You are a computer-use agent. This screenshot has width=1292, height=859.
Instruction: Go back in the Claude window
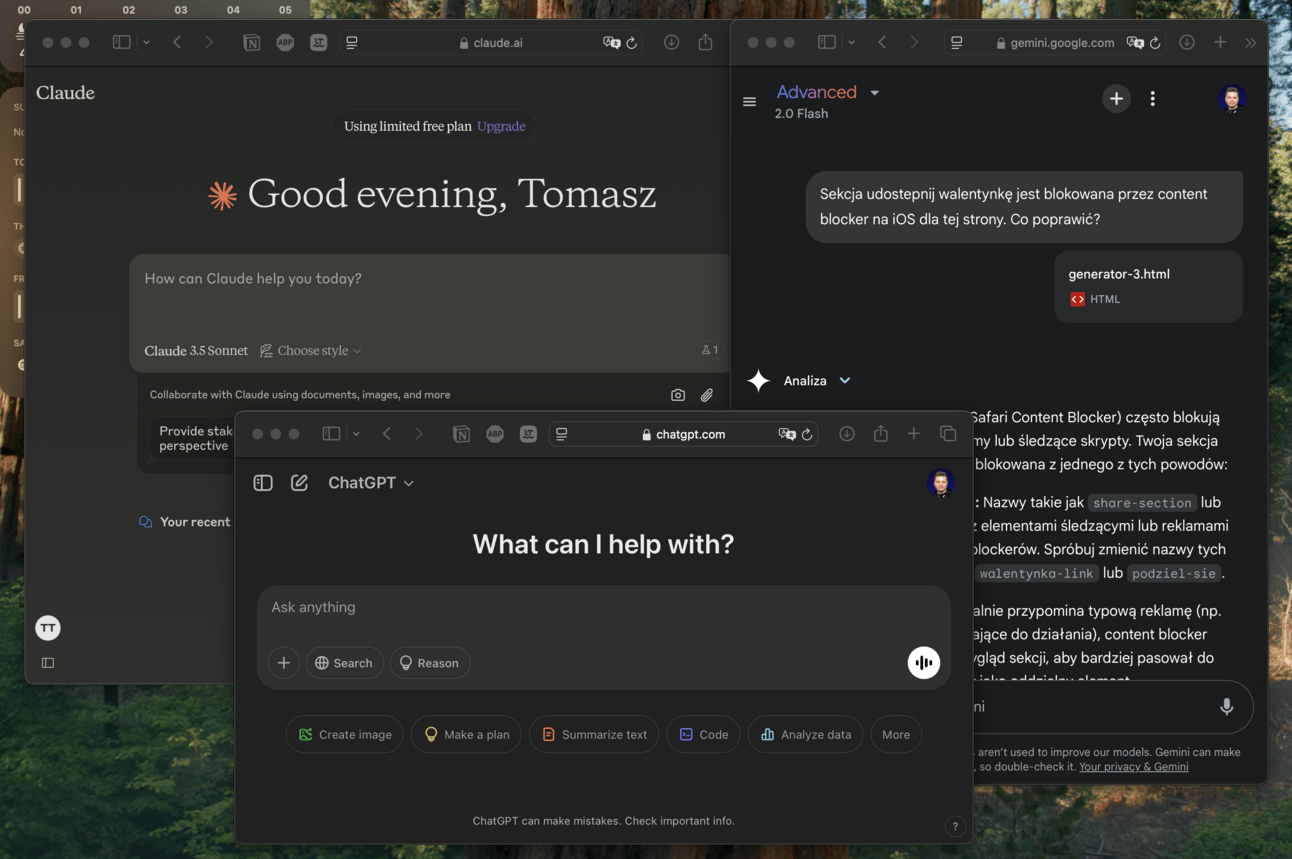coord(177,43)
